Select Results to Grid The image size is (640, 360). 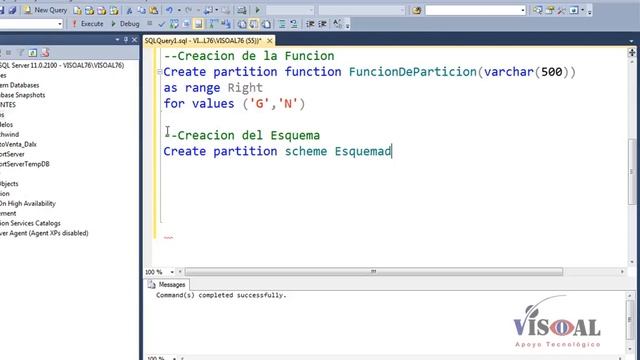[x=254, y=24]
